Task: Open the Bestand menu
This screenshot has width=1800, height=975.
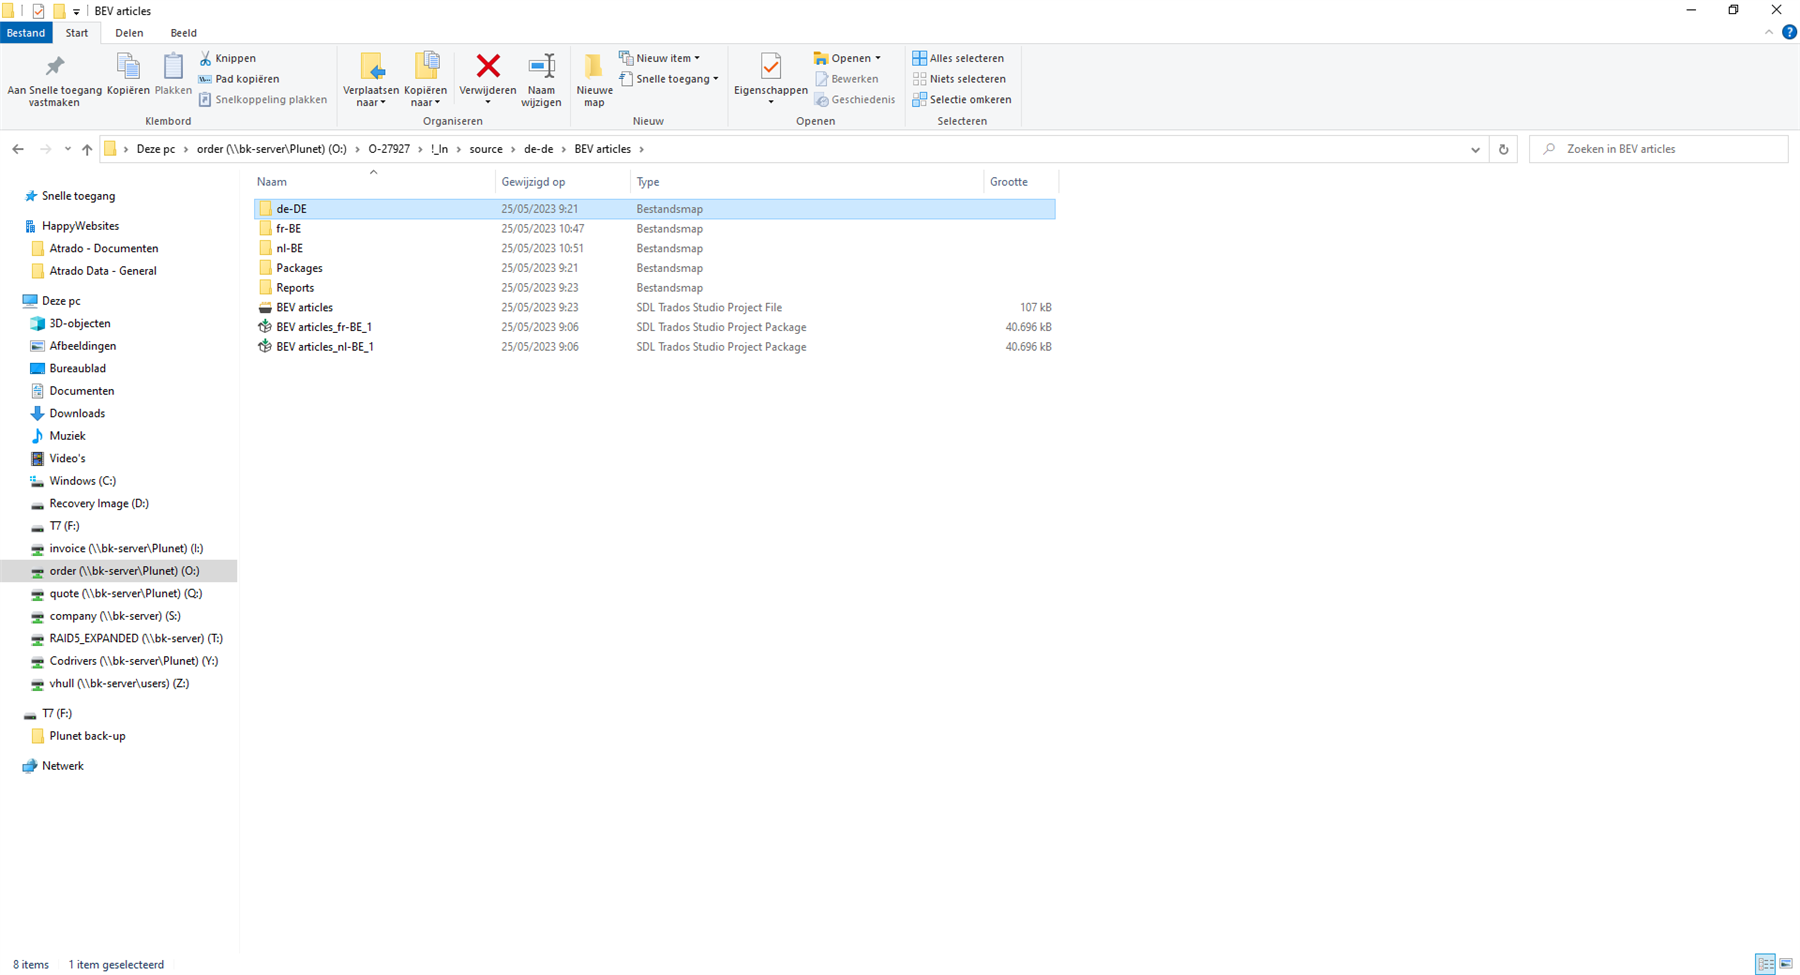Action: [x=26, y=32]
